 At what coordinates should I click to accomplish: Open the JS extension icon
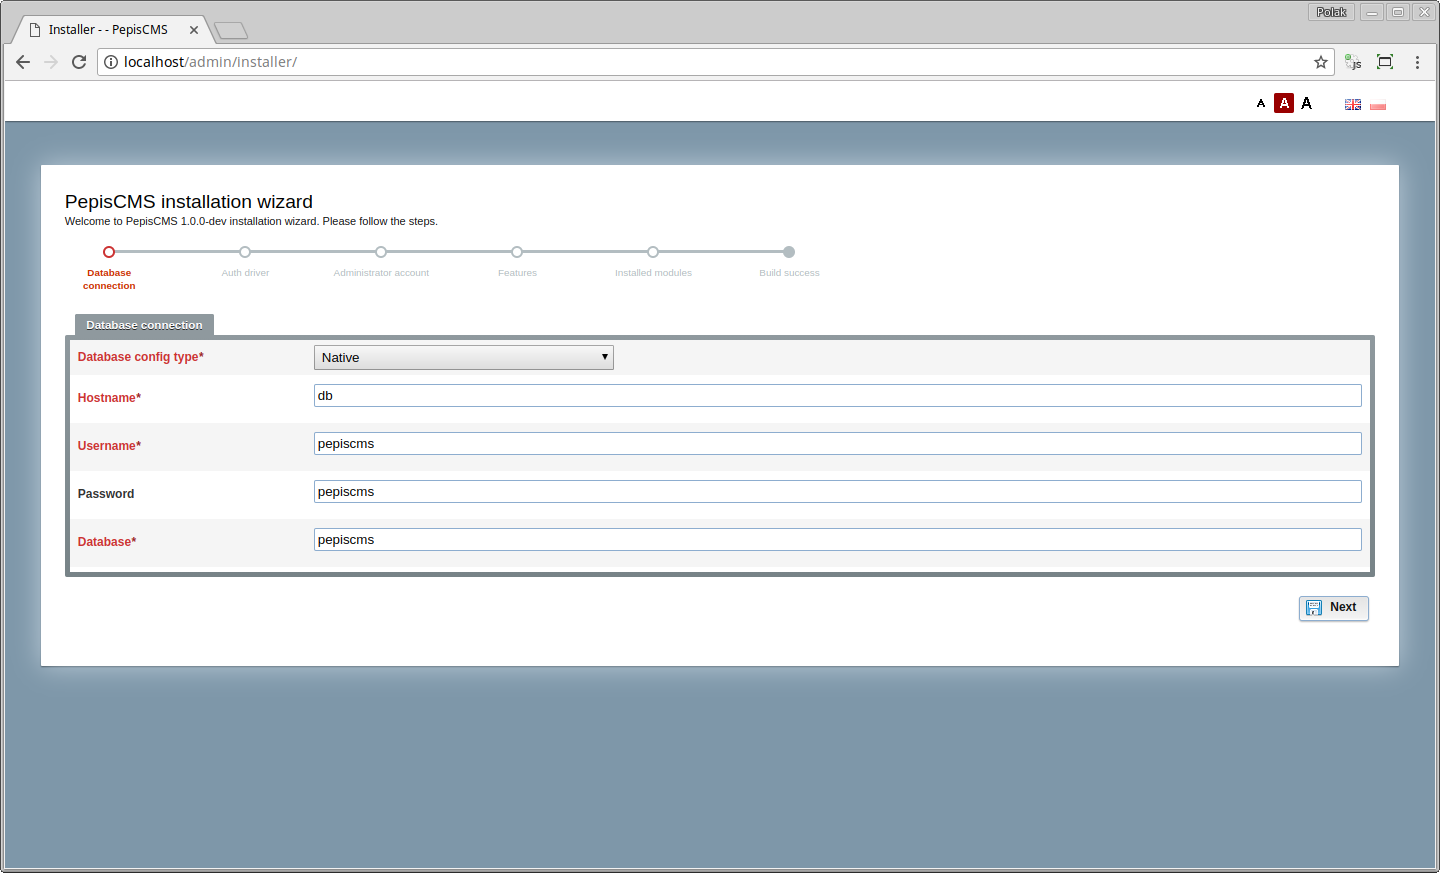pyautogui.click(x=1353, y=62)
